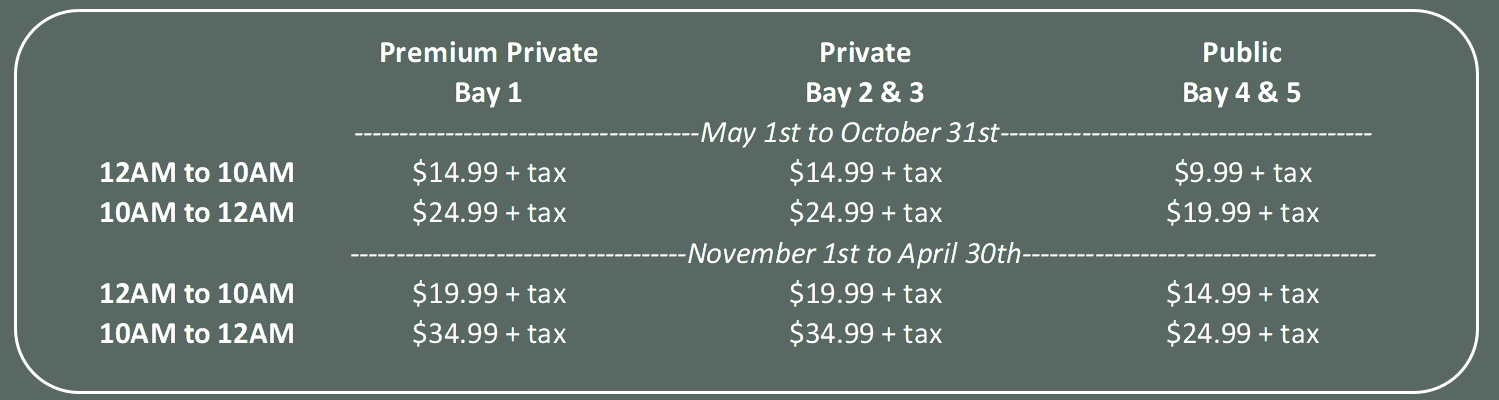Click winter 12AM to 10AM Premium Private Bay 1 price

coord(489,294)
